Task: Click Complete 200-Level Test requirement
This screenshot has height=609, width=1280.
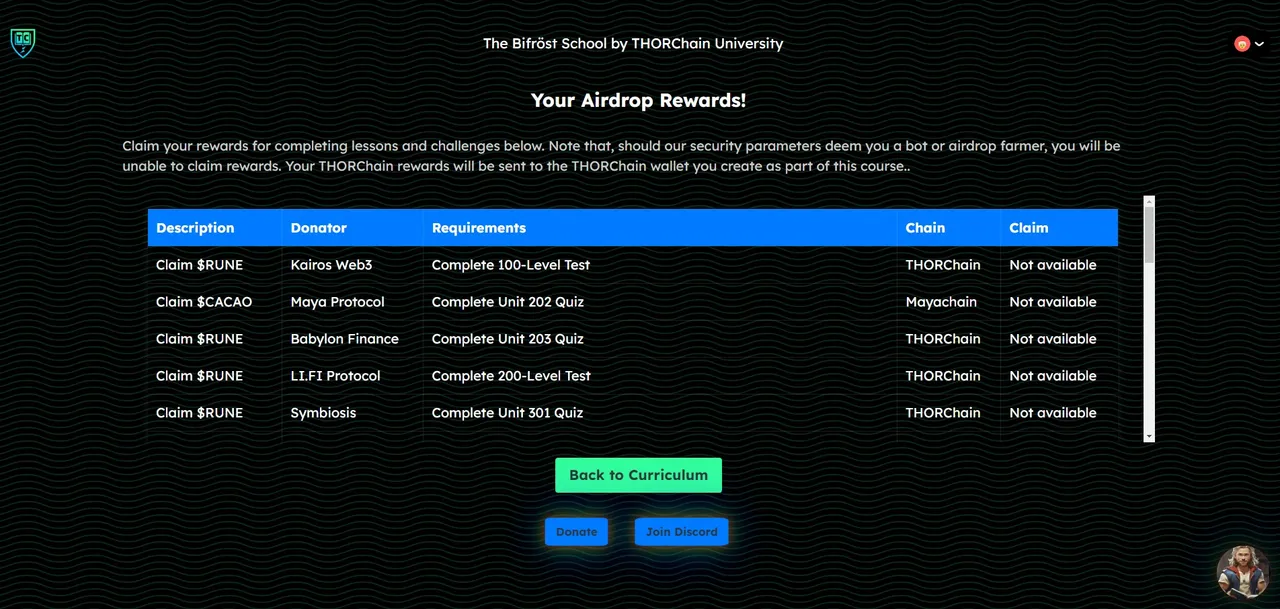Action: tap(511, 376)
